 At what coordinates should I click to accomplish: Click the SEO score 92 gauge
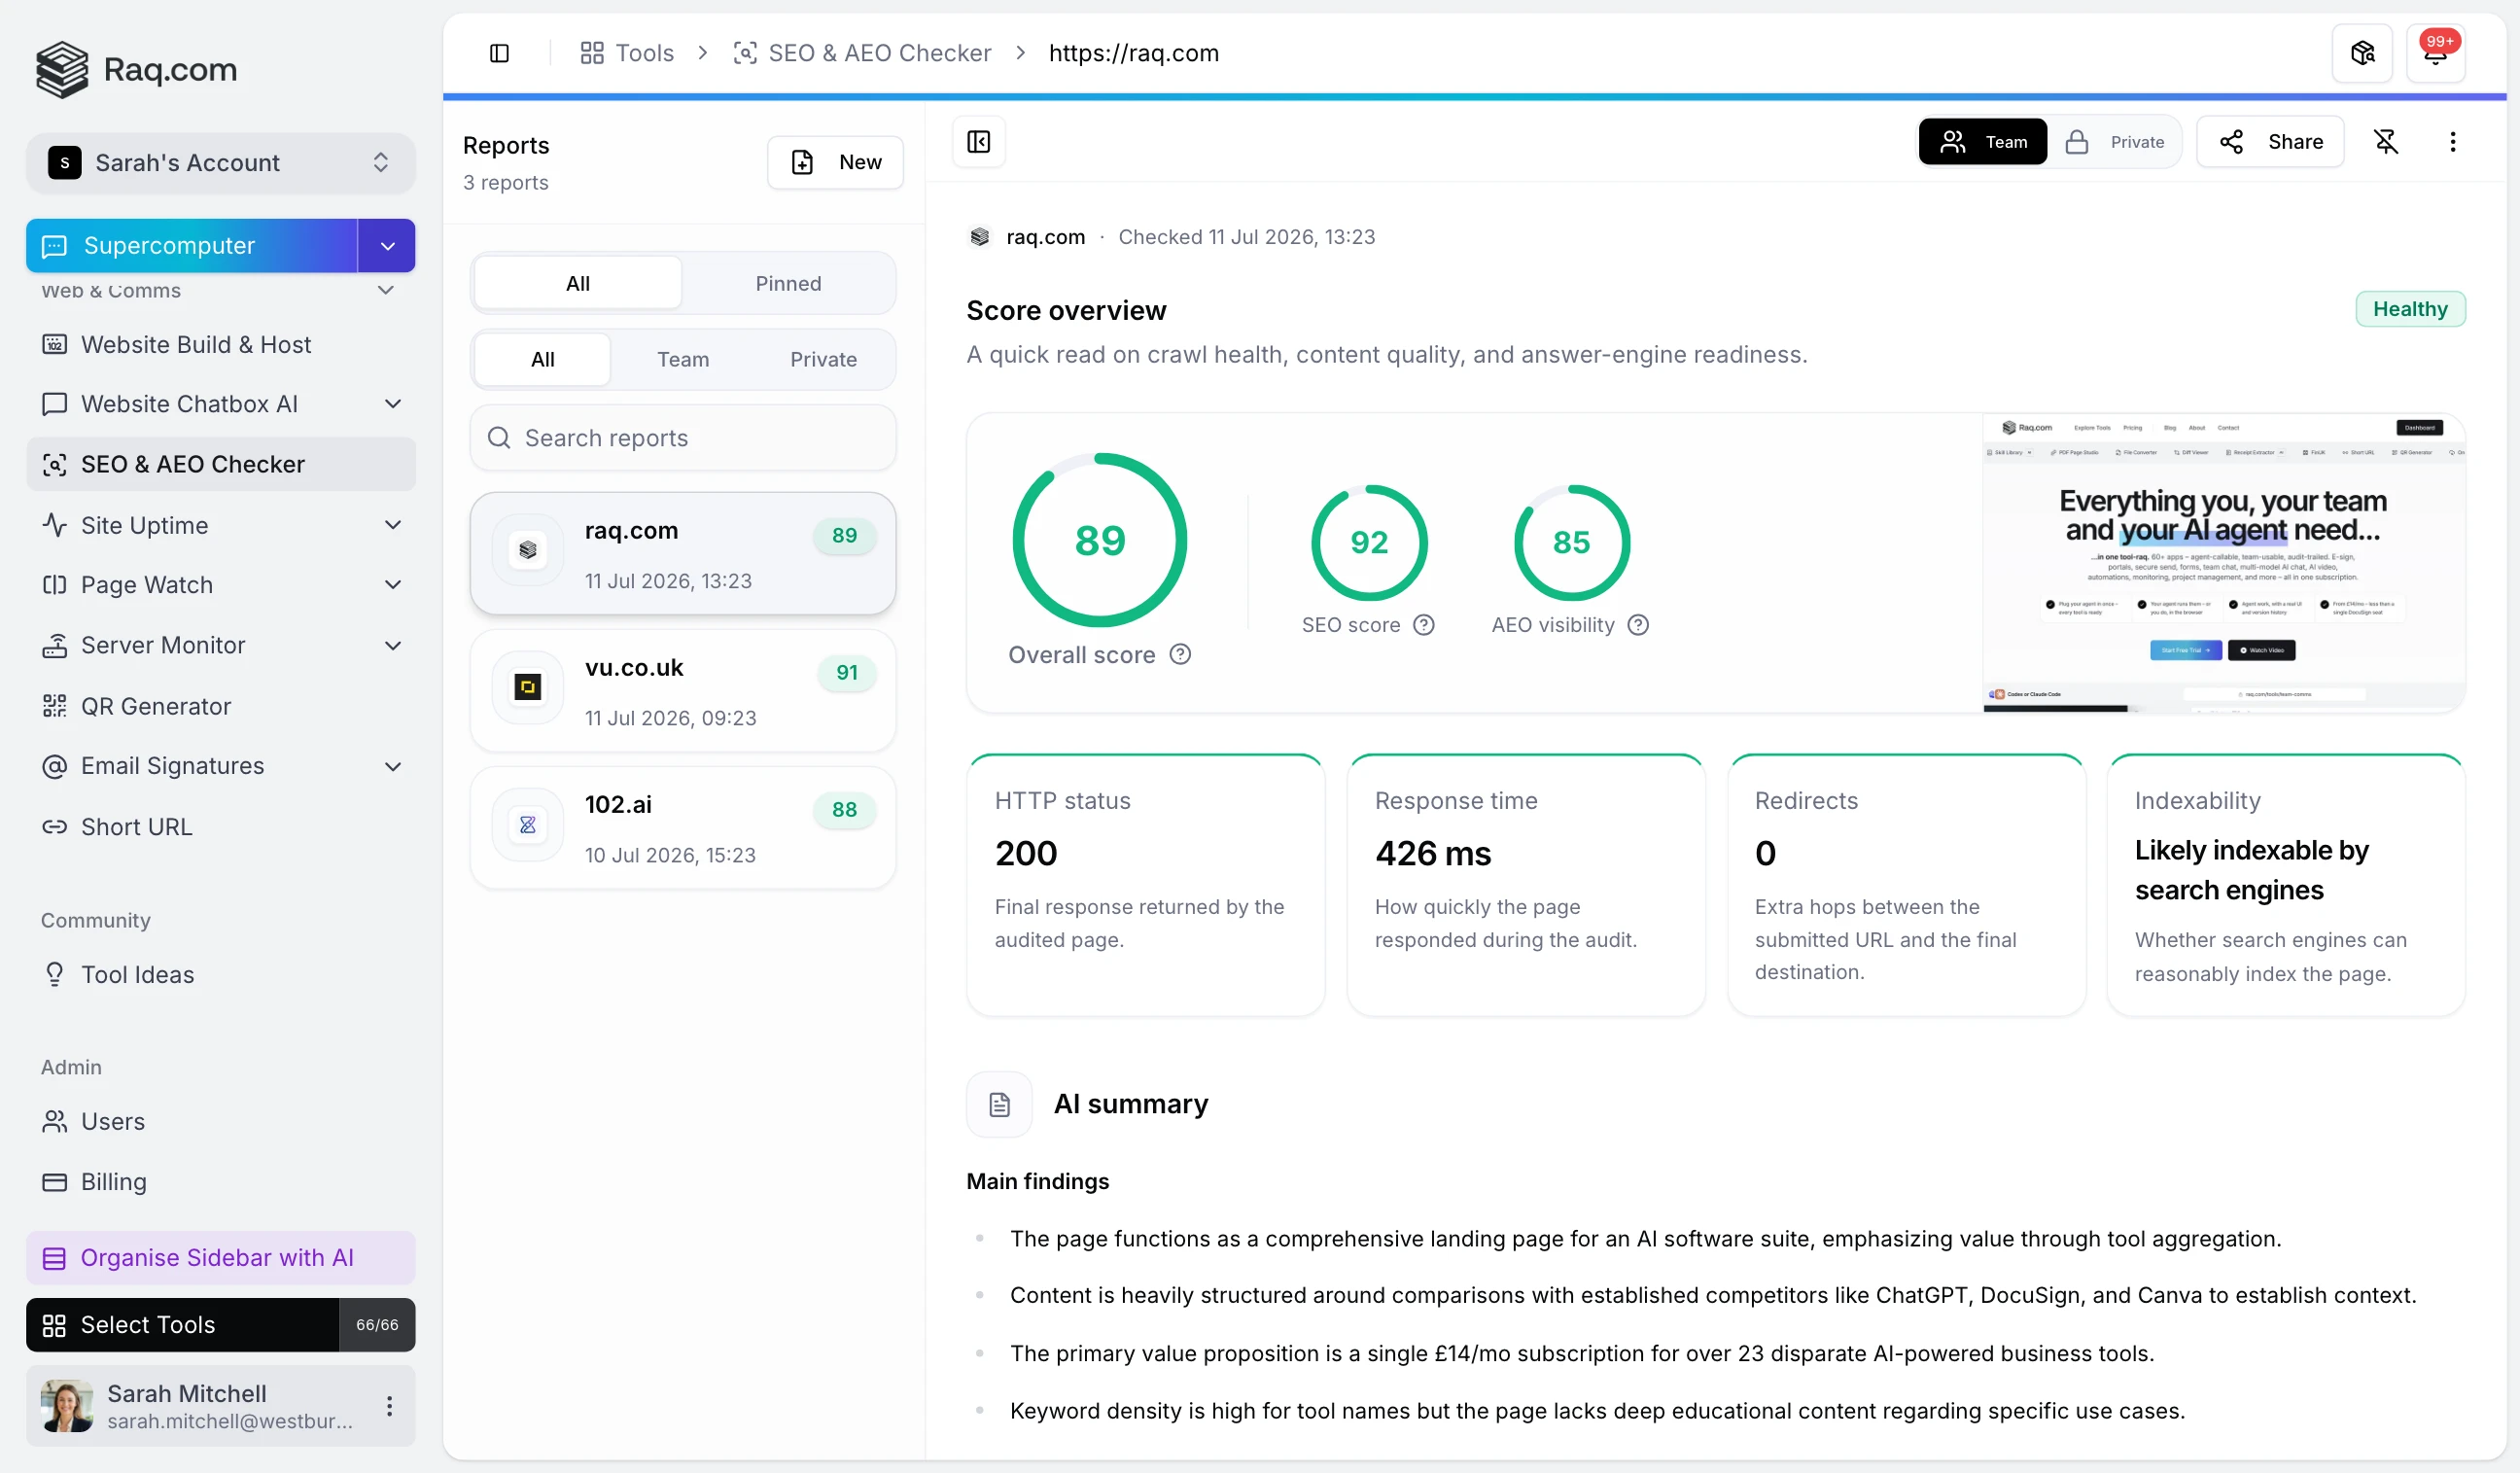[x=1369, y=543]
